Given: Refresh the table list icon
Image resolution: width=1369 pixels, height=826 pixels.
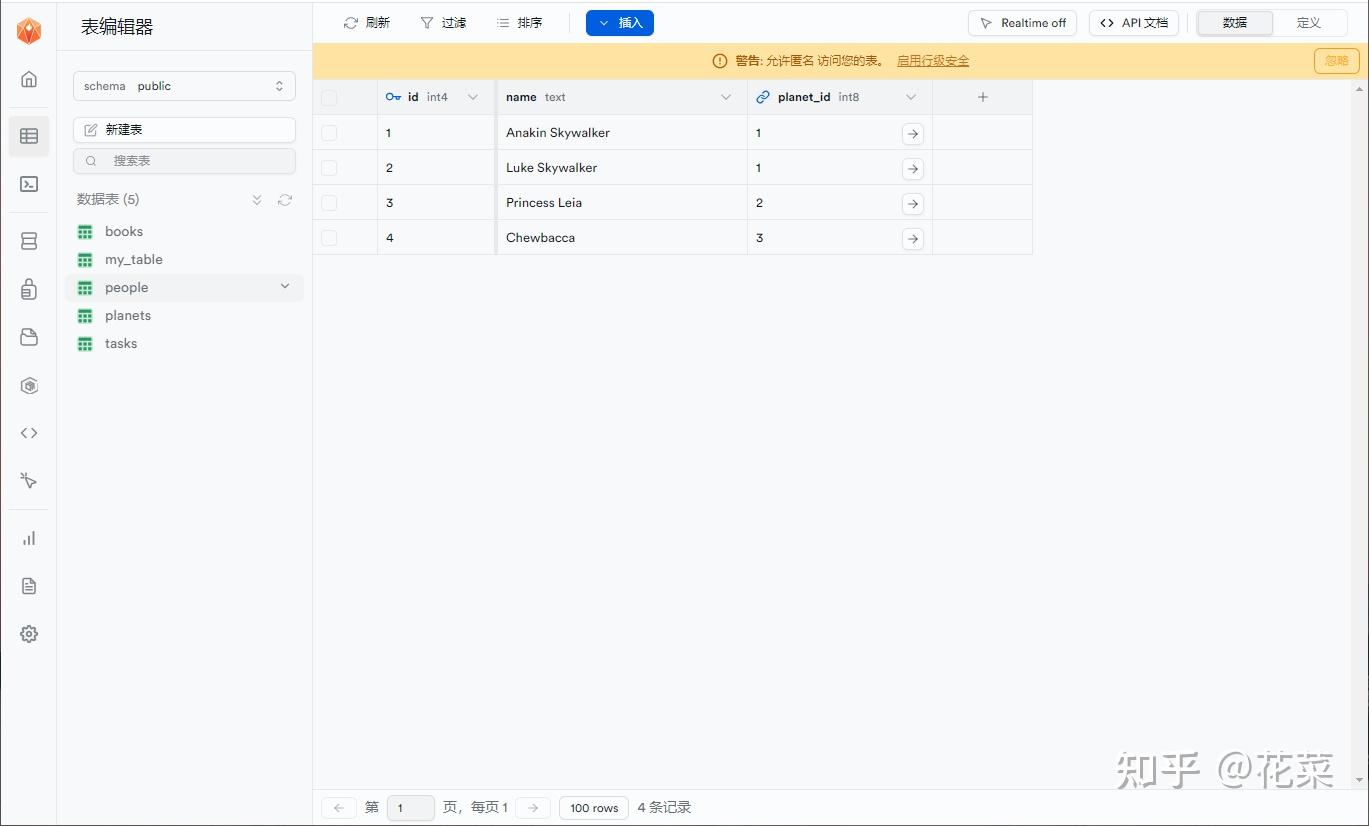Looking at the screenshot, I should (285, 200).
